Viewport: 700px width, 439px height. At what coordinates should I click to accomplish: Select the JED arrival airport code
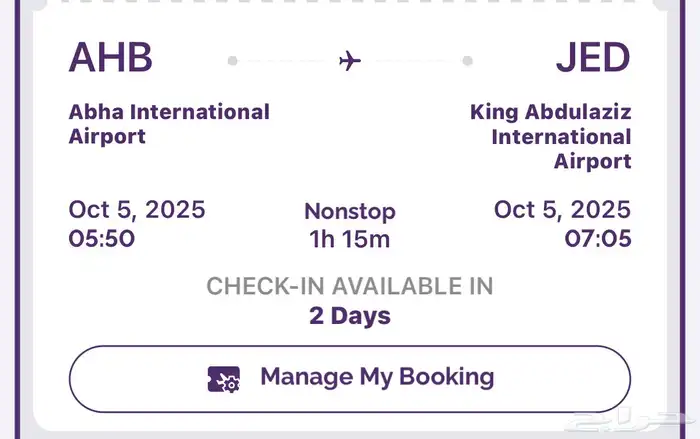pos(593,58)
